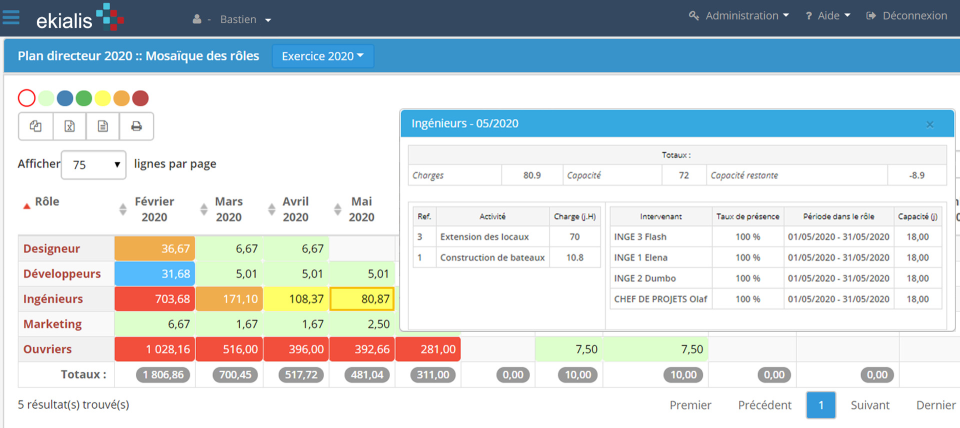Viewport: 960px width, 428px height.
Task: Select the white red-outlined color filter
Action: 27,98
